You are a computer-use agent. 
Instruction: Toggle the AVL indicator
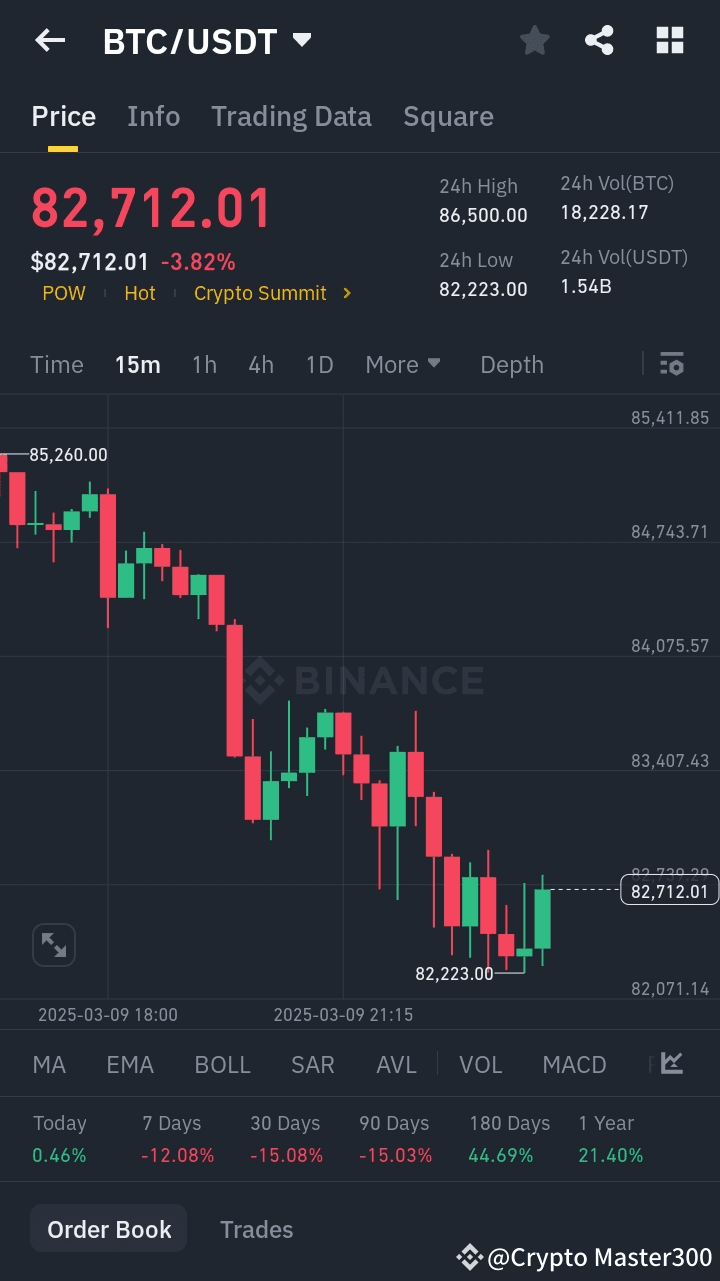396,1065
